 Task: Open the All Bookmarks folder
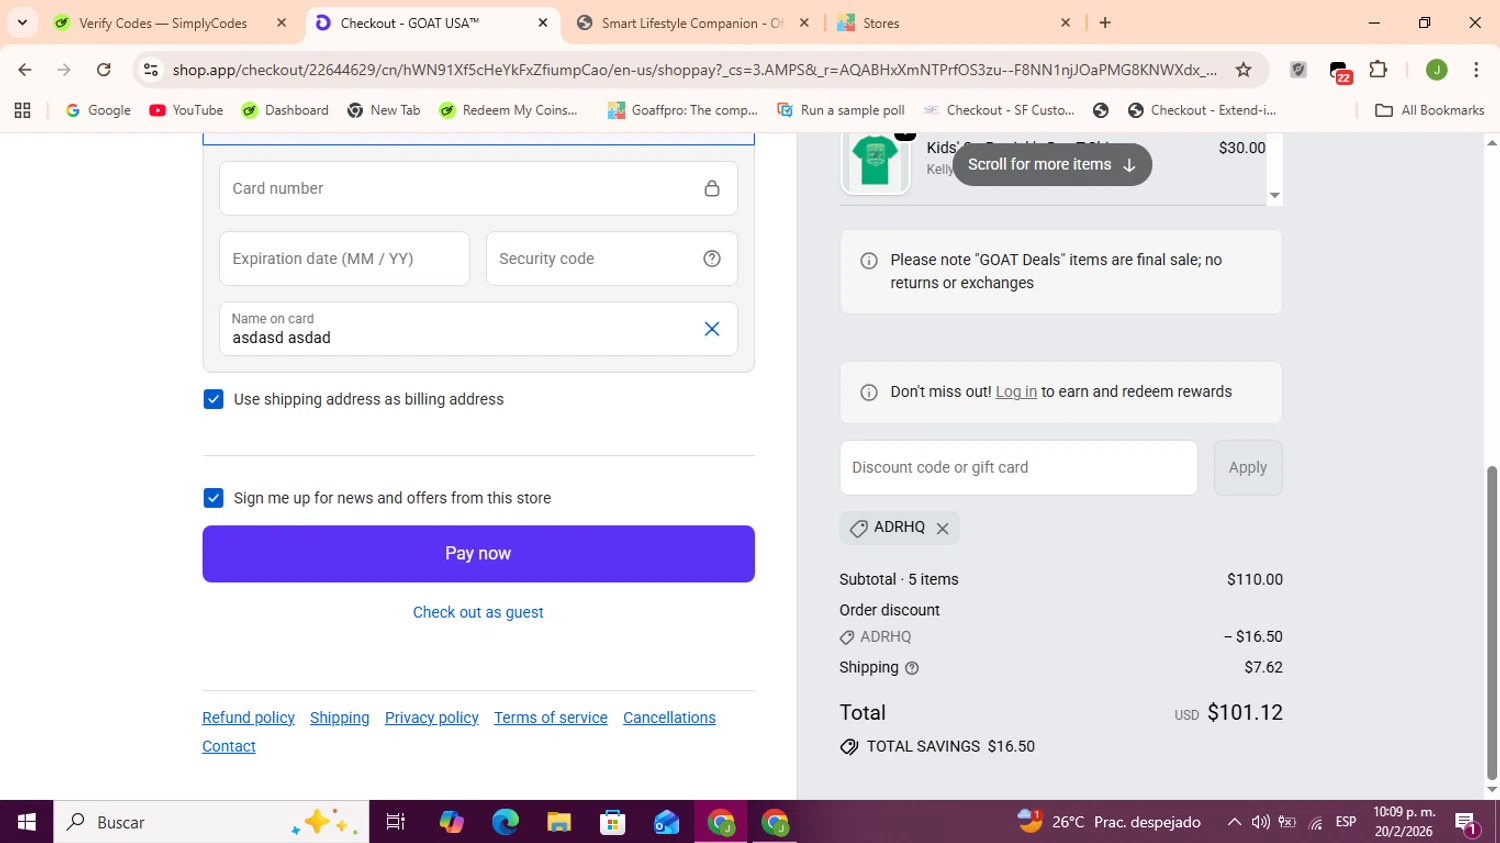(1430, 110)
